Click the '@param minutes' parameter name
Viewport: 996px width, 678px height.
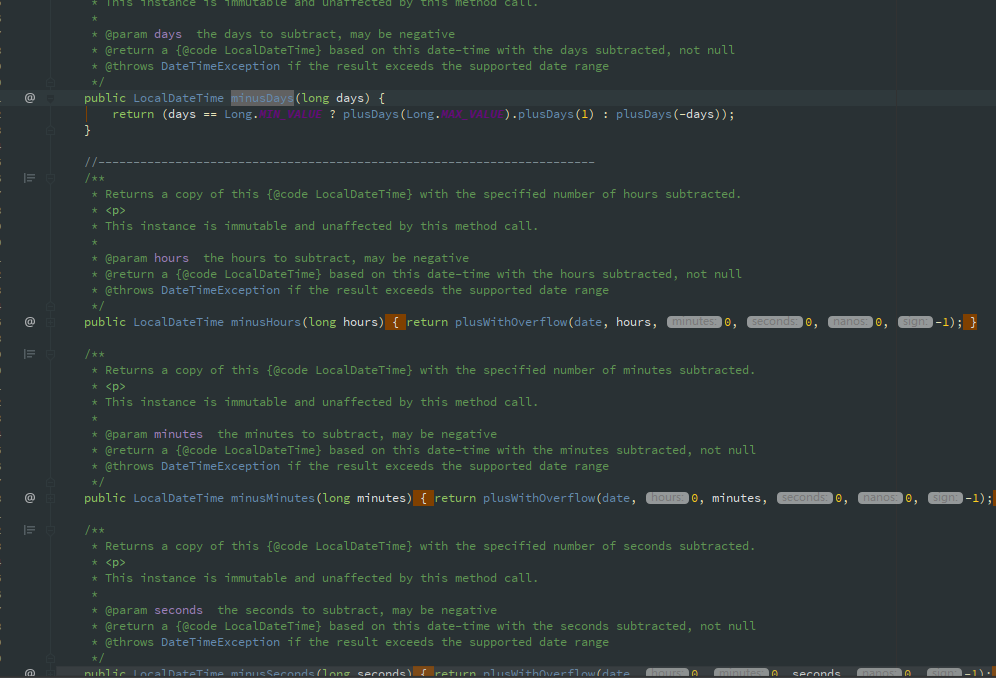tap(178, 434)
